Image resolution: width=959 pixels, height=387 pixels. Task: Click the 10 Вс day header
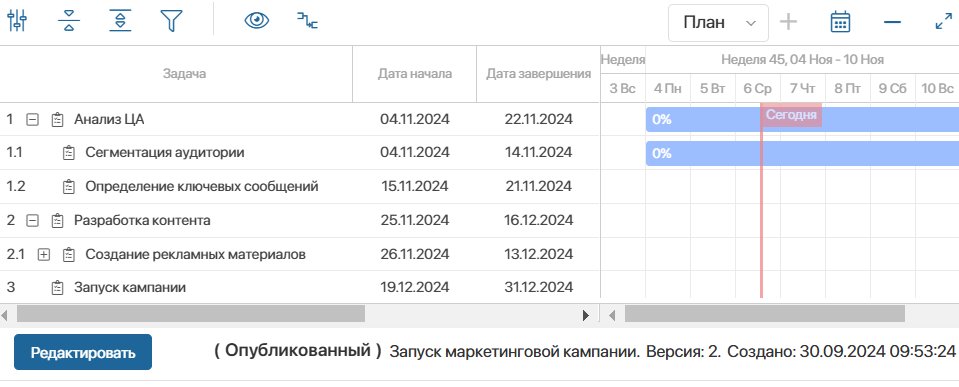(x=938, y=89)
